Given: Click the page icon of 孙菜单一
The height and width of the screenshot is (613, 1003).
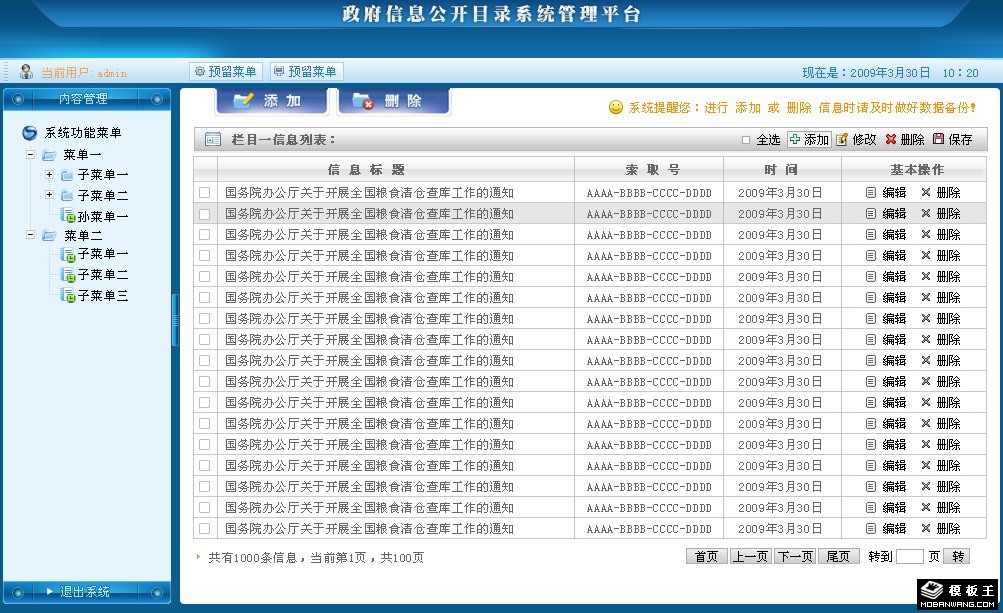Looking at the screenshot, I should (68, 216).
